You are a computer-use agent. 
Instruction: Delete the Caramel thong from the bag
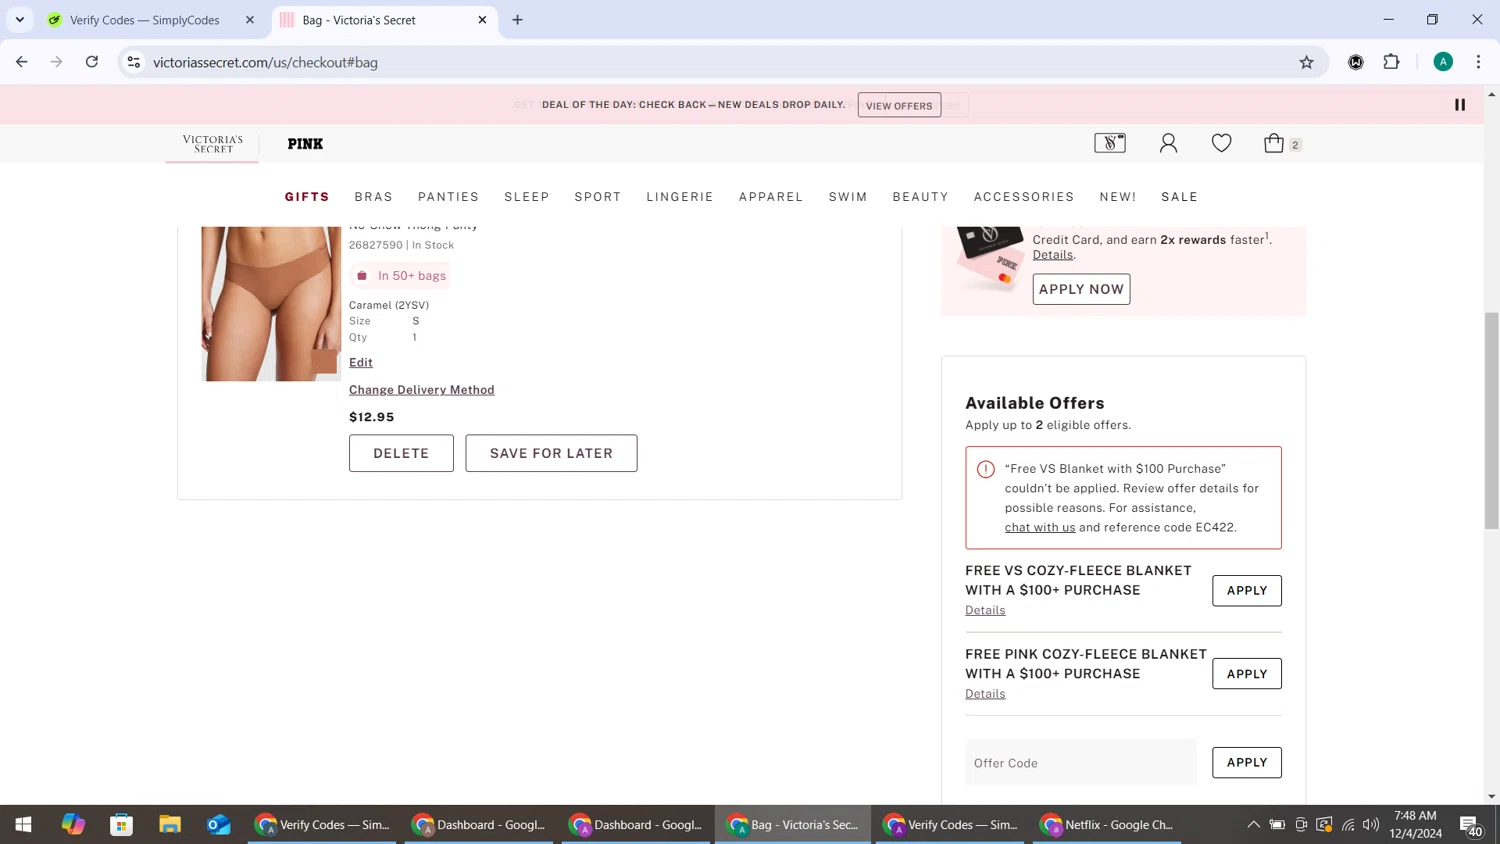coord(401,453)
